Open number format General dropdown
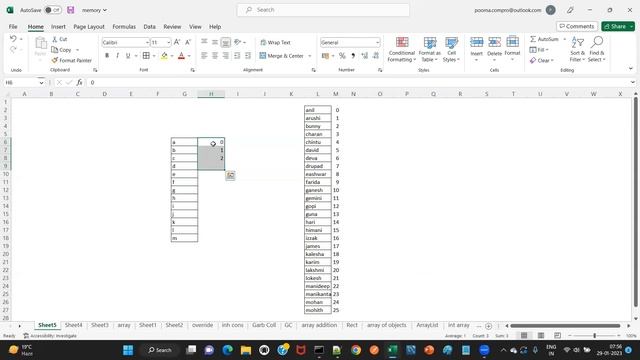The width and height of the screenshot is (640, 360). 378,42
